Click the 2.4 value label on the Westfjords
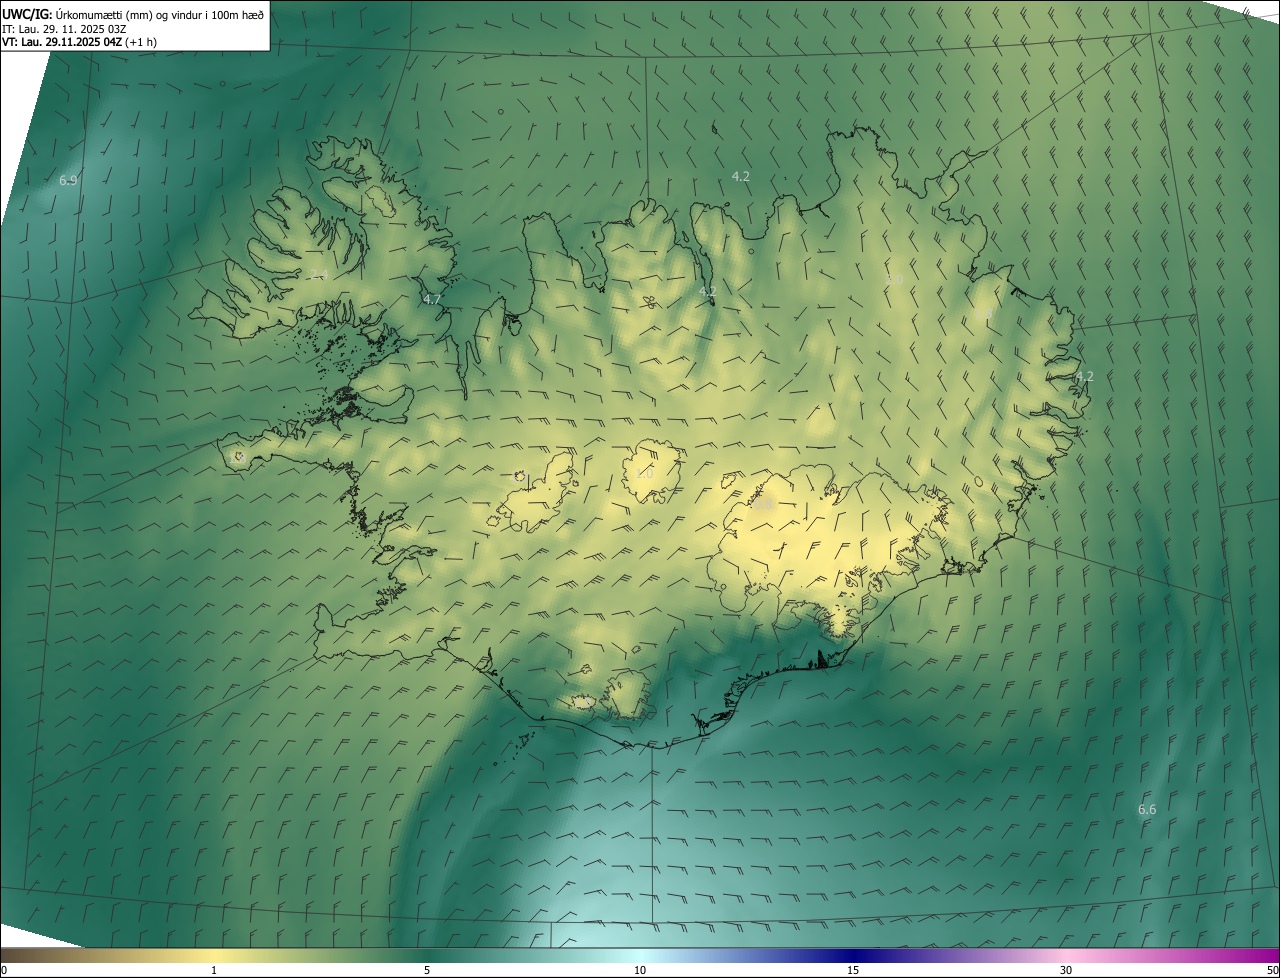 point(319,274)
